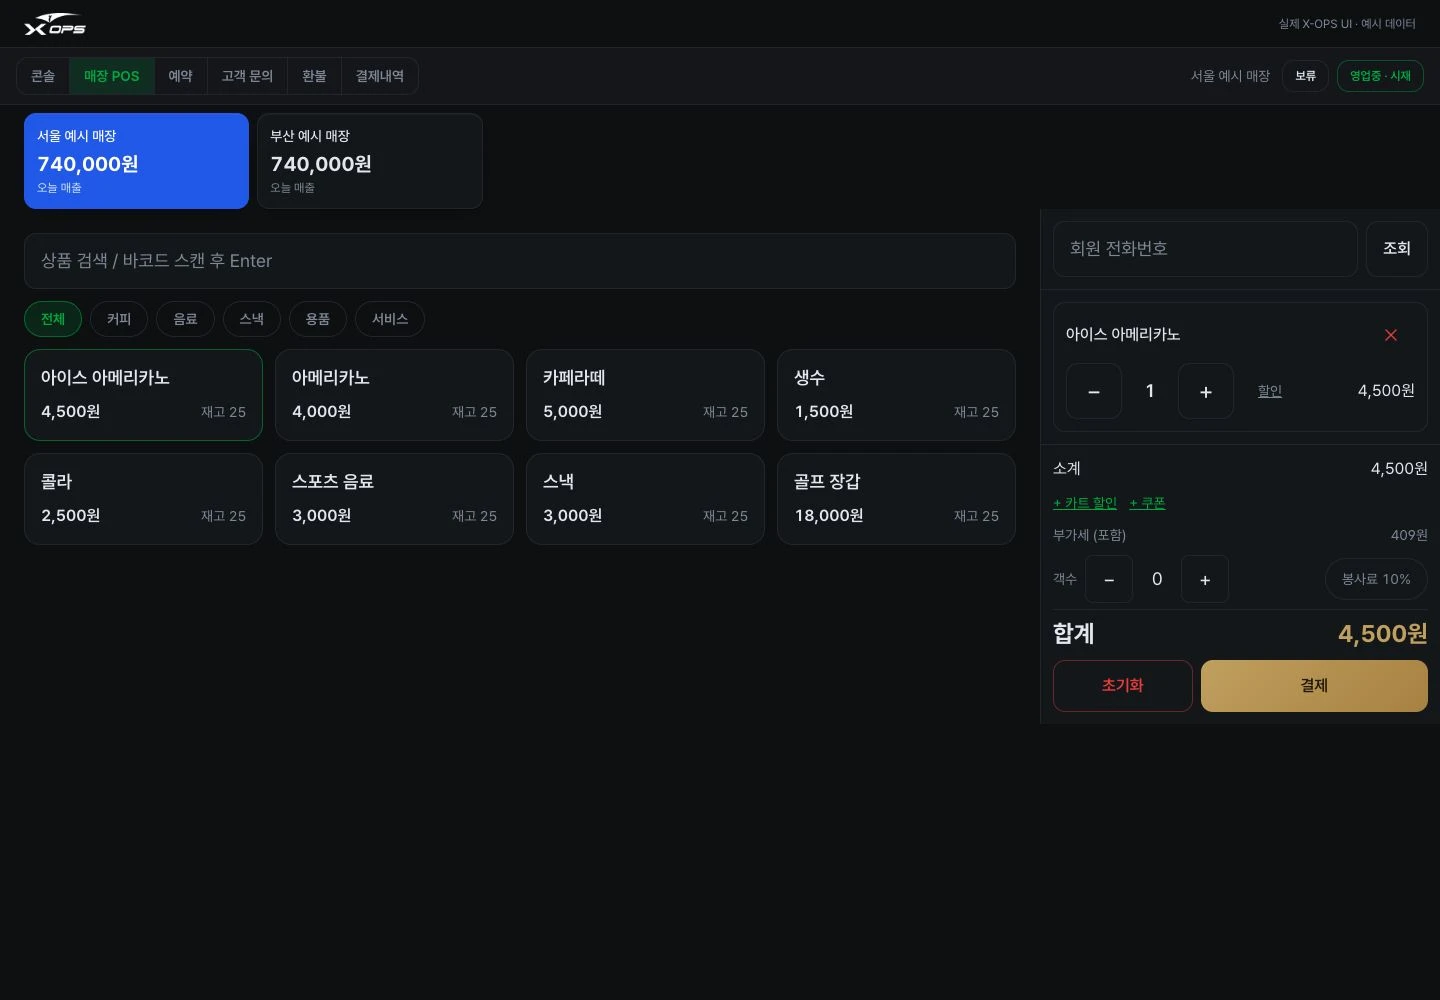Open the 콘솔 tab
Image resolution: width=1440 pixels, height=1000 pixels.
point(43,76)
